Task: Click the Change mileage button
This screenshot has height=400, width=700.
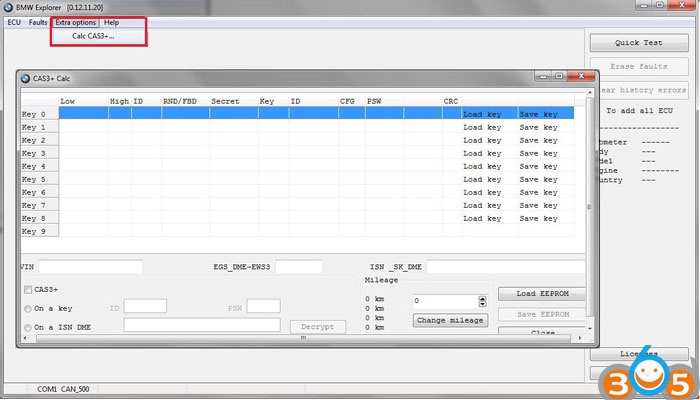Action: [x=450, y=320]
